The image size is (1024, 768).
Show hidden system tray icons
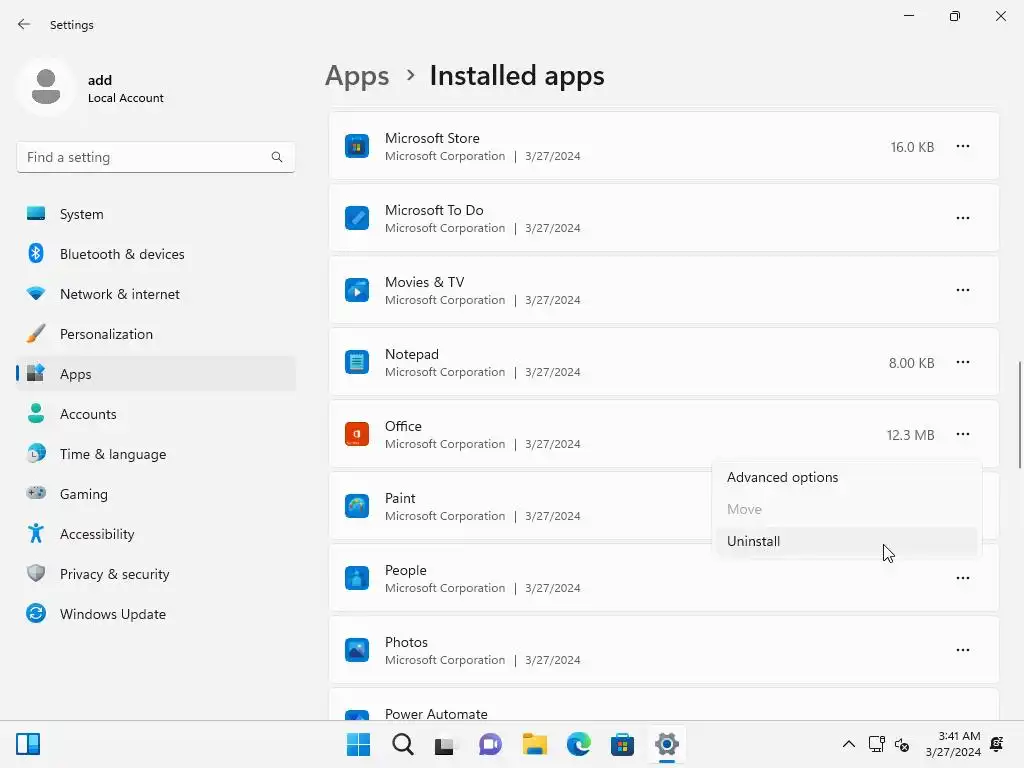(x=848, y=744)
